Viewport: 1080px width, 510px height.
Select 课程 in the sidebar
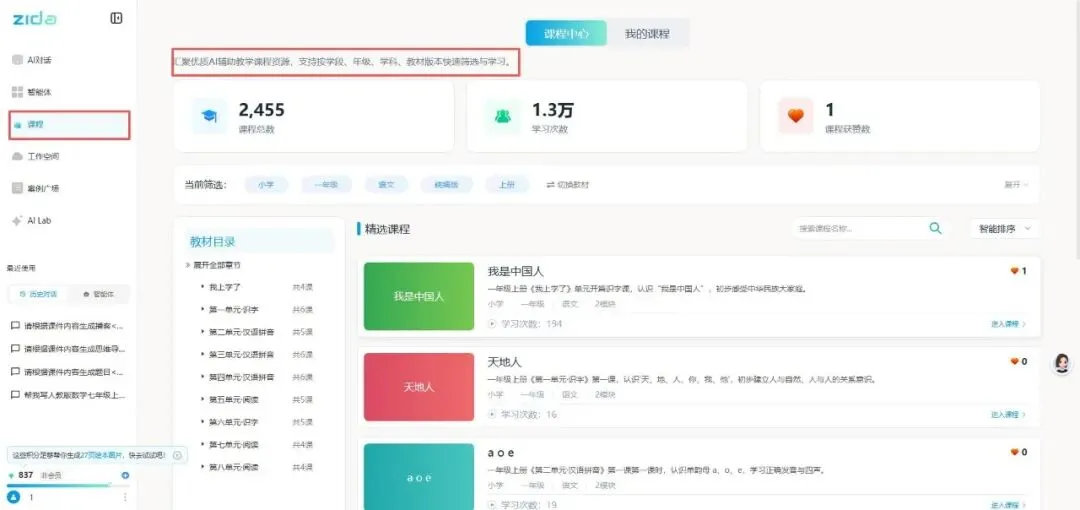point(69,125)
